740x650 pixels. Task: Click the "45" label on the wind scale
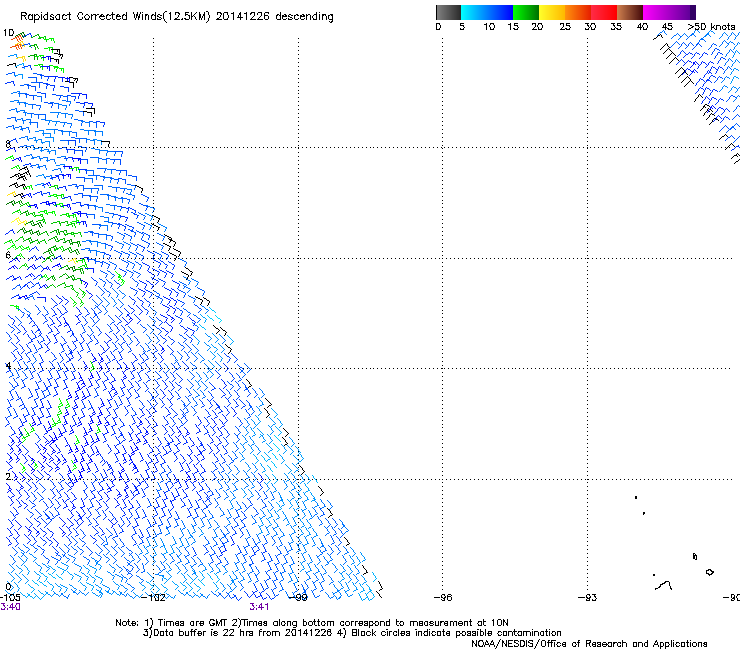click(x=667, y=27)
